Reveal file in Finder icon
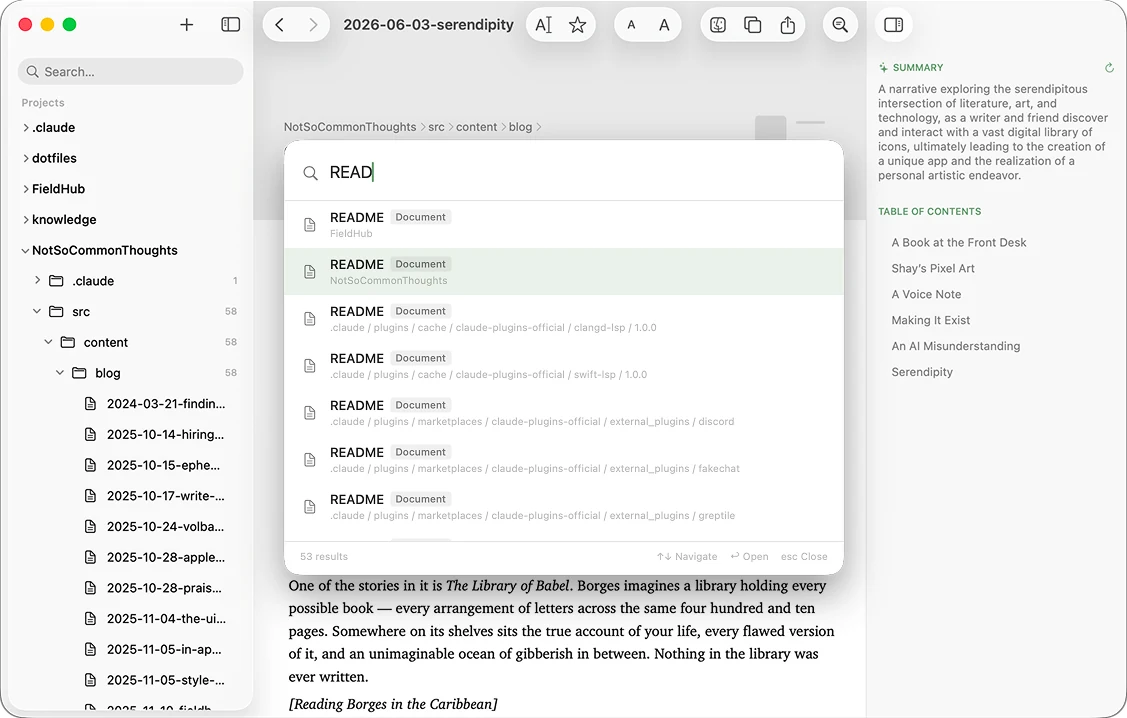1127x718 pixels. click(x=718, y=25)
